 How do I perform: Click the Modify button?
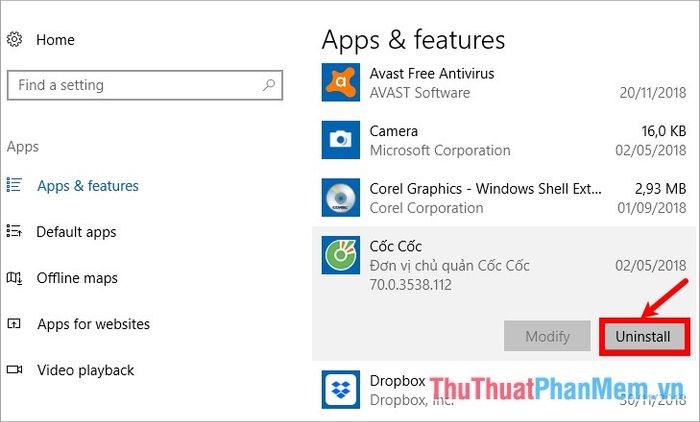[x=547, y=336]
